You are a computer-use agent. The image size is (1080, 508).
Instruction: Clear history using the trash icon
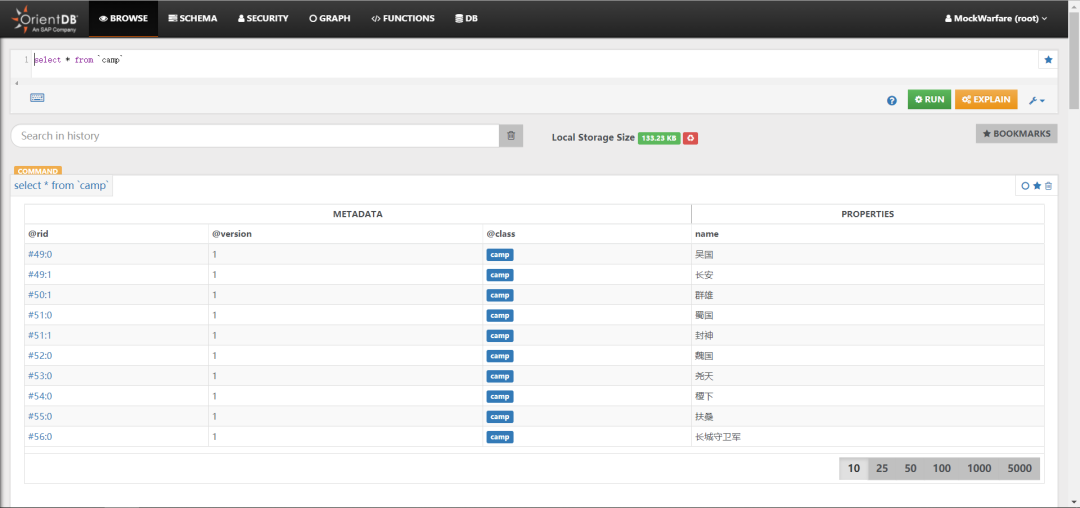tap(511, 136)
